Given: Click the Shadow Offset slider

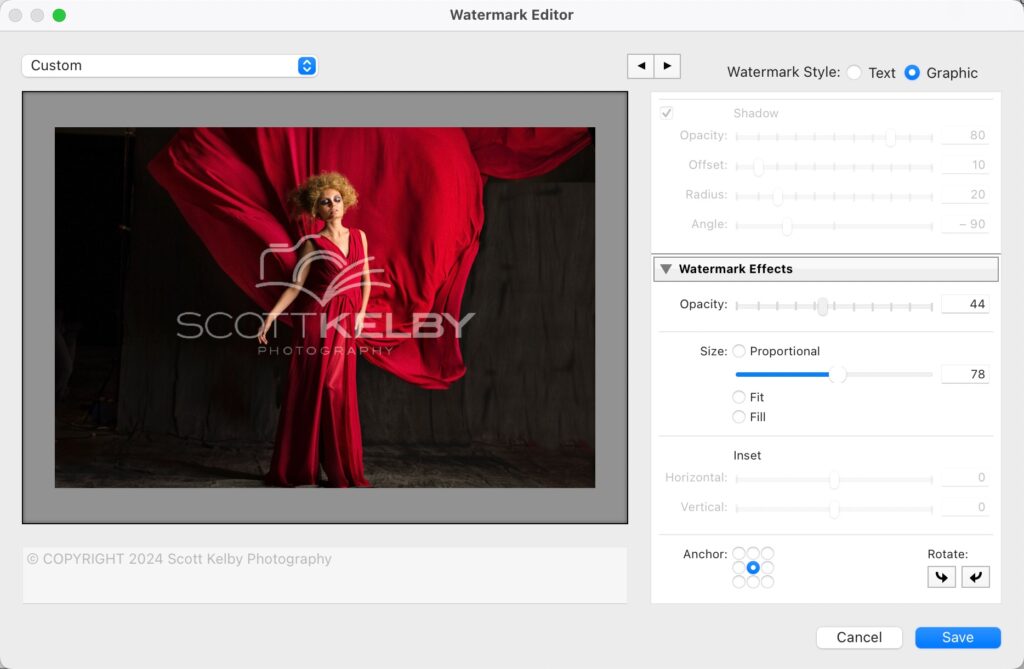Looking at the screenshot, I should 834,167.
